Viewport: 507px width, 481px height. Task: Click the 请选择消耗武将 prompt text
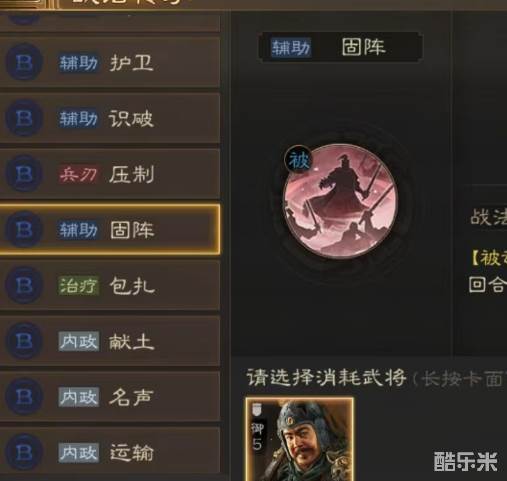click(x=326, y=378)
